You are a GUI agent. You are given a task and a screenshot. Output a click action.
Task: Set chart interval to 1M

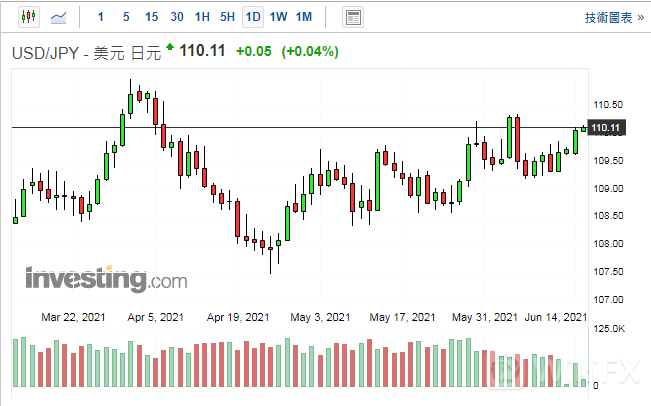point(305,17)
